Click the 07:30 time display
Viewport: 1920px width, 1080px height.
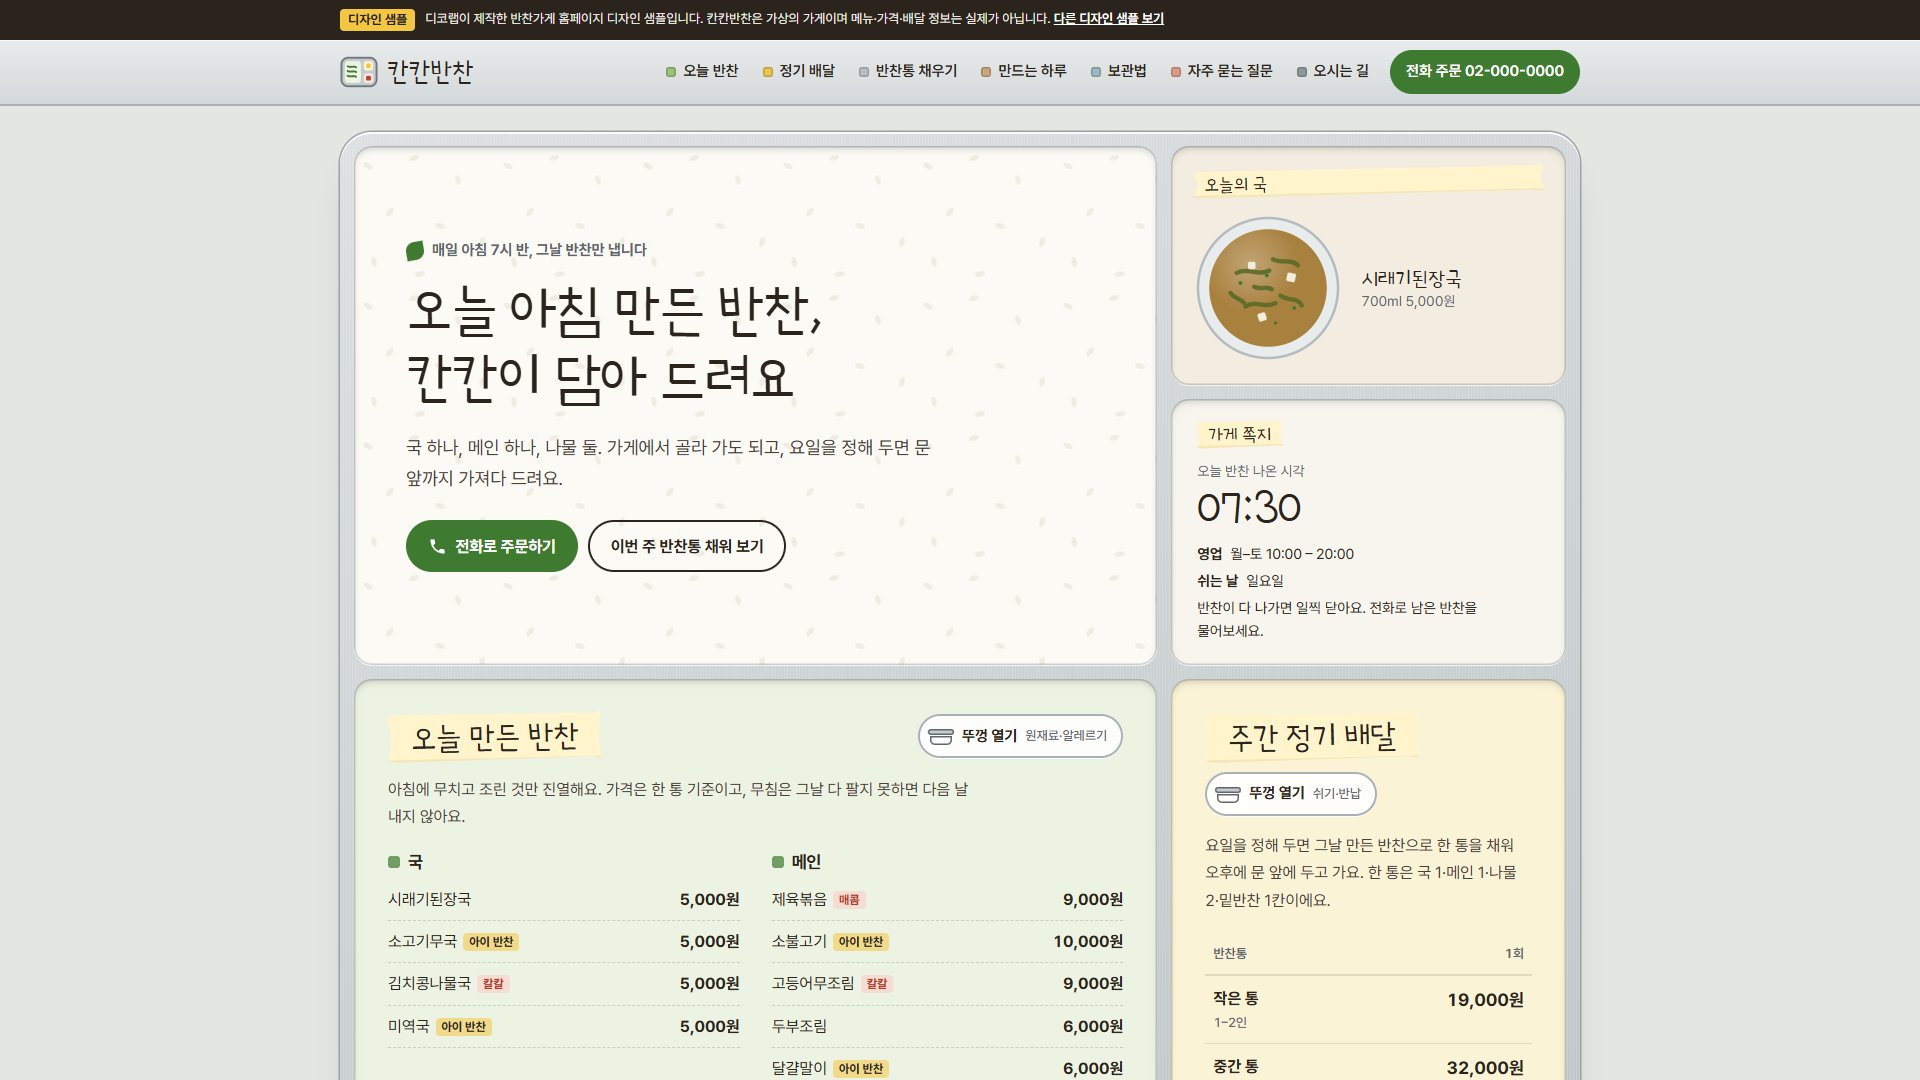pyautogui.click(x=1249, y=508)
